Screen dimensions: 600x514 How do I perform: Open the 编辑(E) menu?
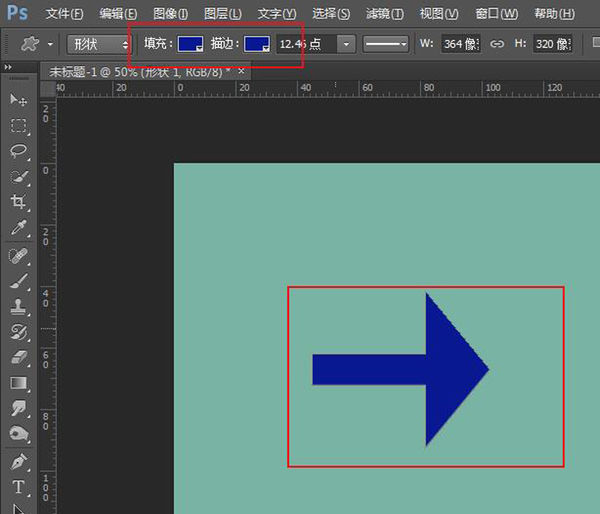(118, 14)
